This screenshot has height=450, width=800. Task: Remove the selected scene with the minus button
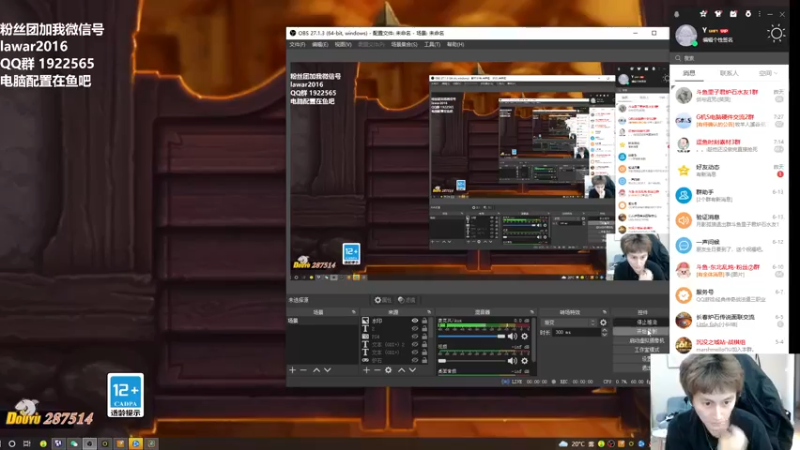point(304,370)
